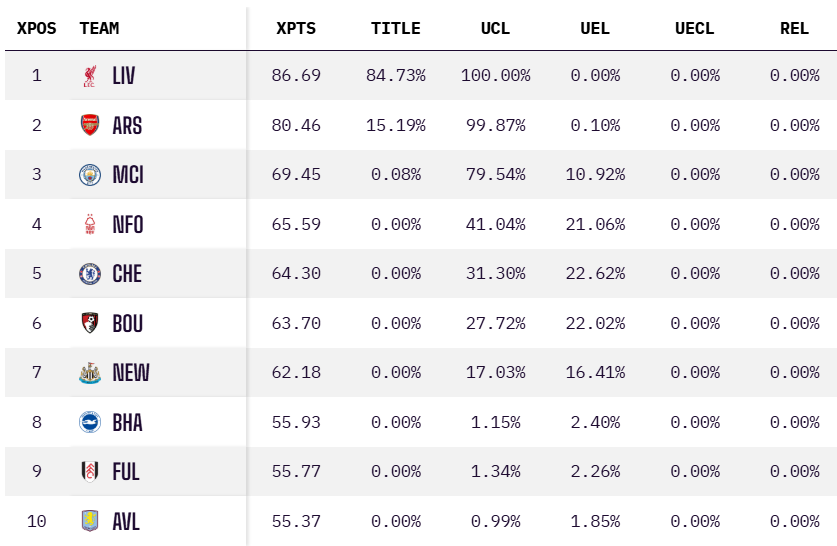Select the Manchester City crest icon

pos(90,175)
